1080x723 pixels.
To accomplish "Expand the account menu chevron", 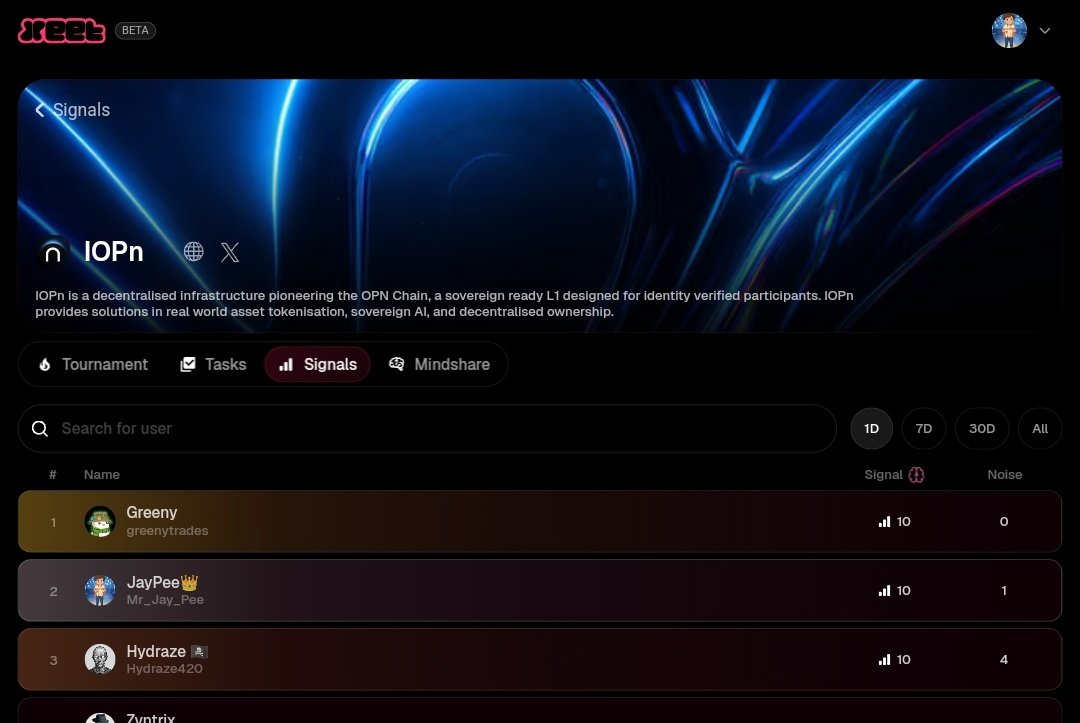I will (1045, 30).
